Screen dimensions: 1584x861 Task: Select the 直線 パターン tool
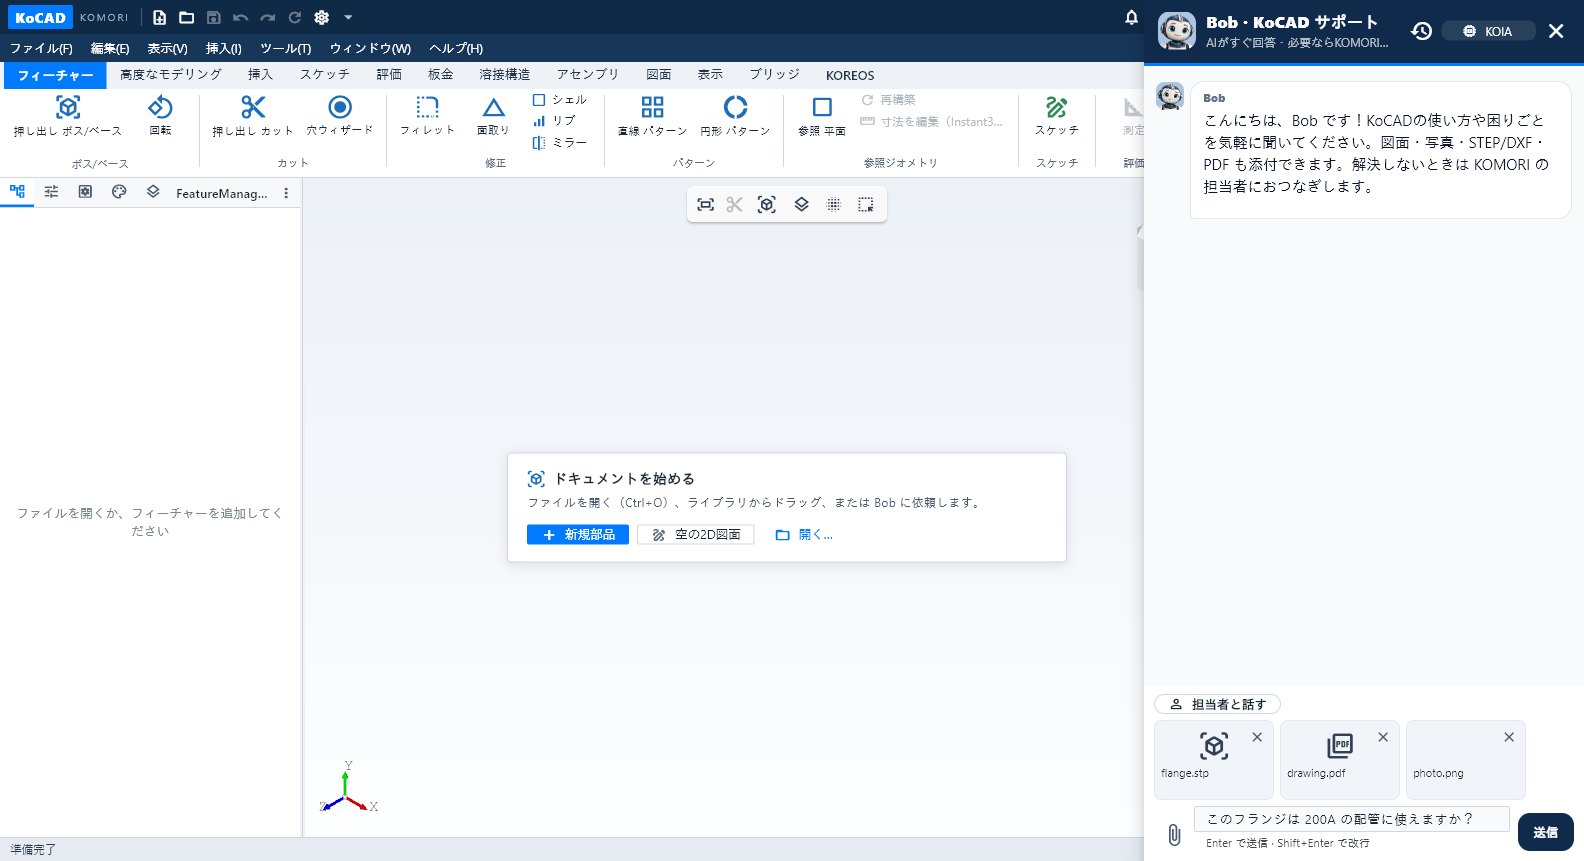tap(652, 116)
